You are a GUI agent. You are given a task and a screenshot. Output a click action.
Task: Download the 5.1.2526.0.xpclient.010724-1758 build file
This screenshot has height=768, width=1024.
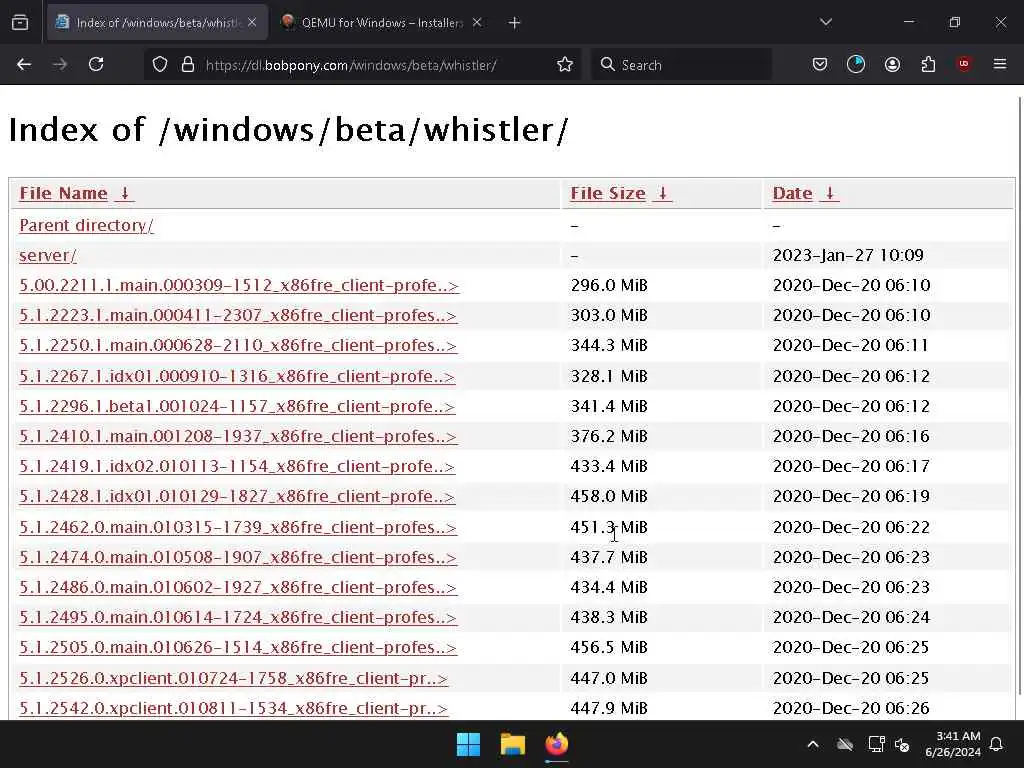tap(234, 678)
